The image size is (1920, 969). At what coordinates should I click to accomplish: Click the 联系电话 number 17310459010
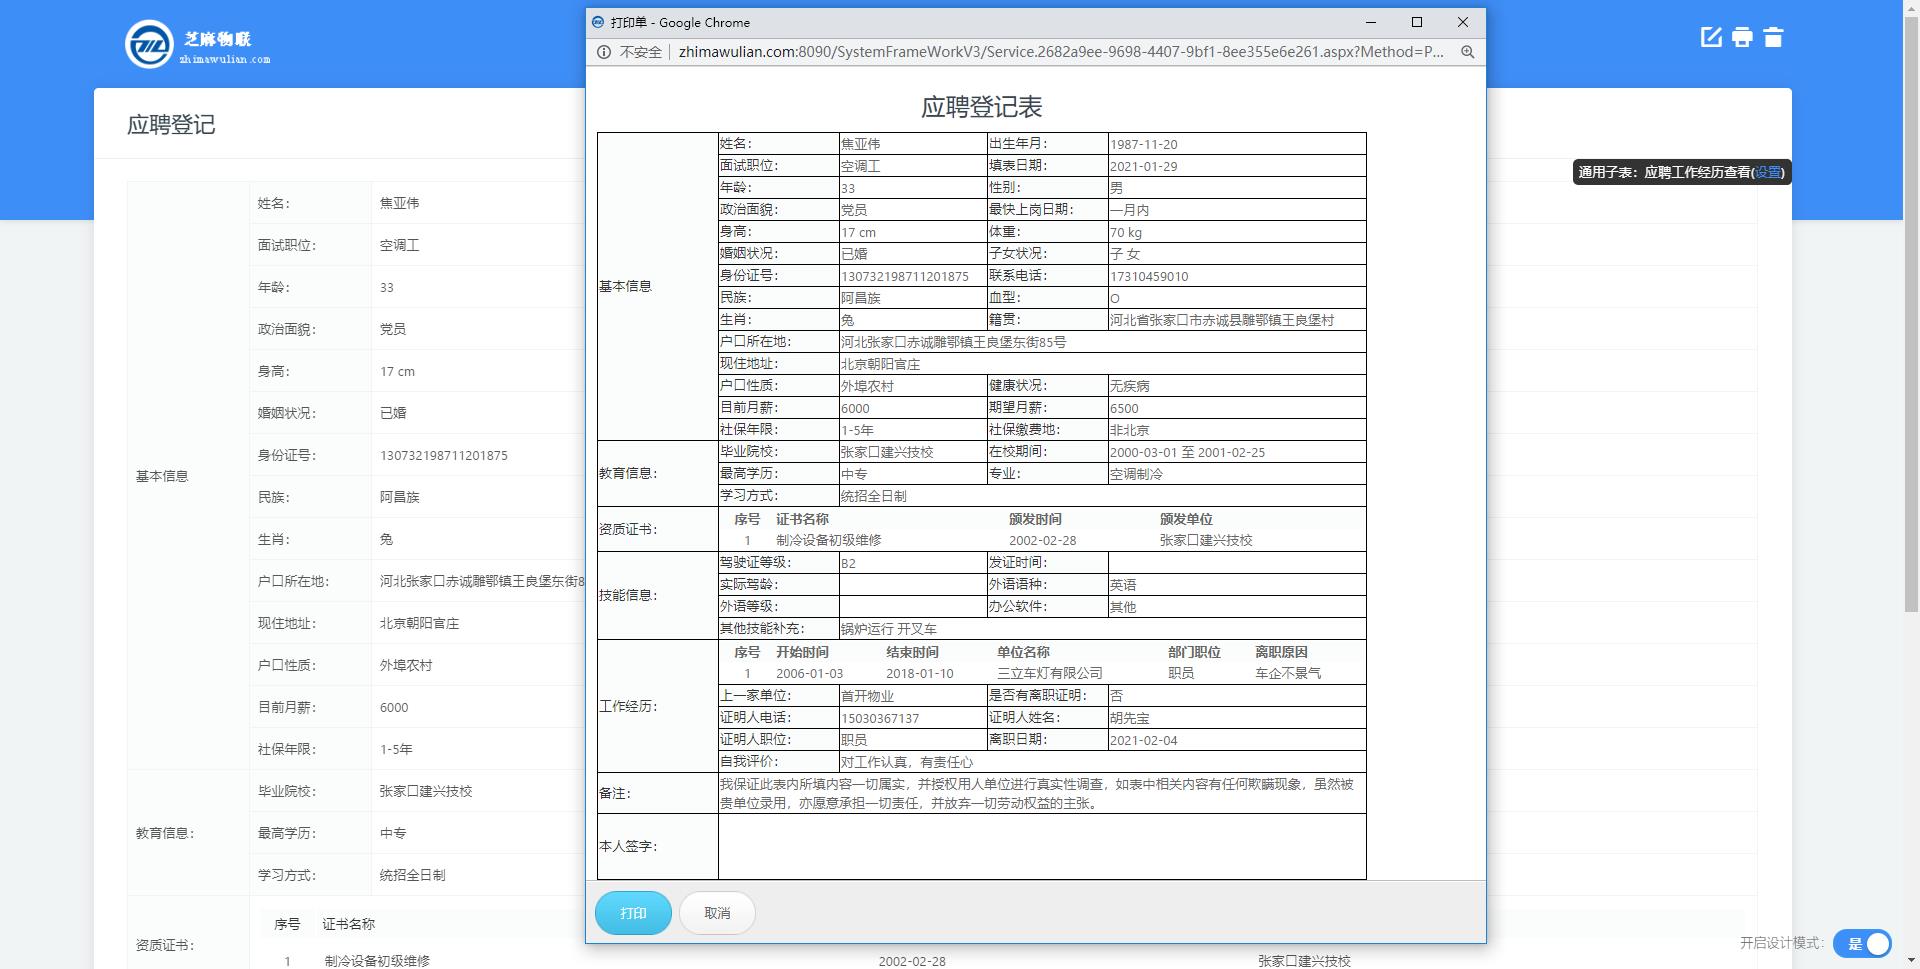tap(1149, 276)
